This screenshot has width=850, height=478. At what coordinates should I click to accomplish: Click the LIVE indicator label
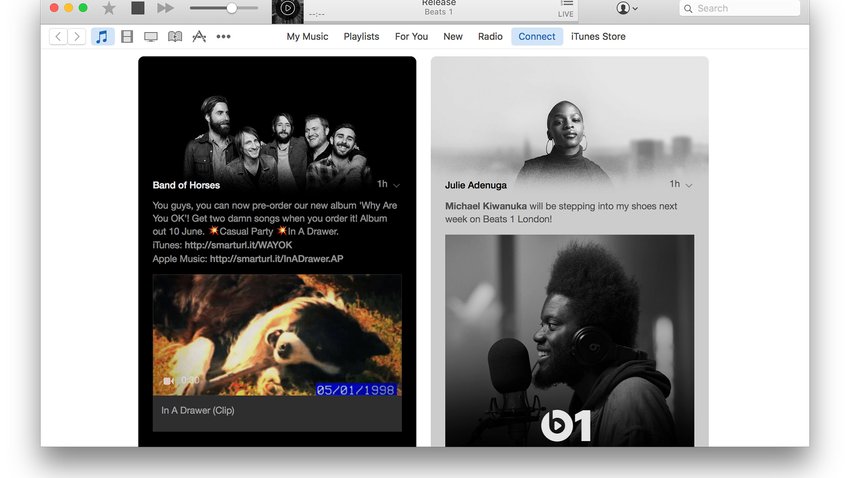tap(565, 14)
